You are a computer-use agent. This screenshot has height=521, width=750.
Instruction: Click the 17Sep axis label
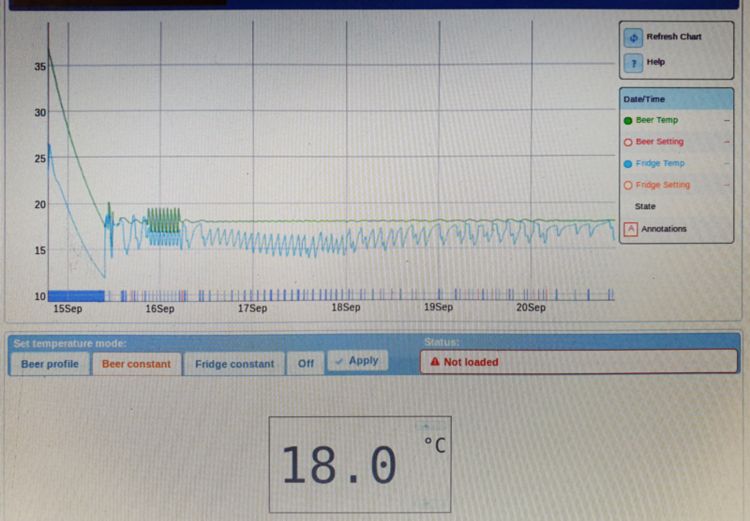tap(253, 309)
